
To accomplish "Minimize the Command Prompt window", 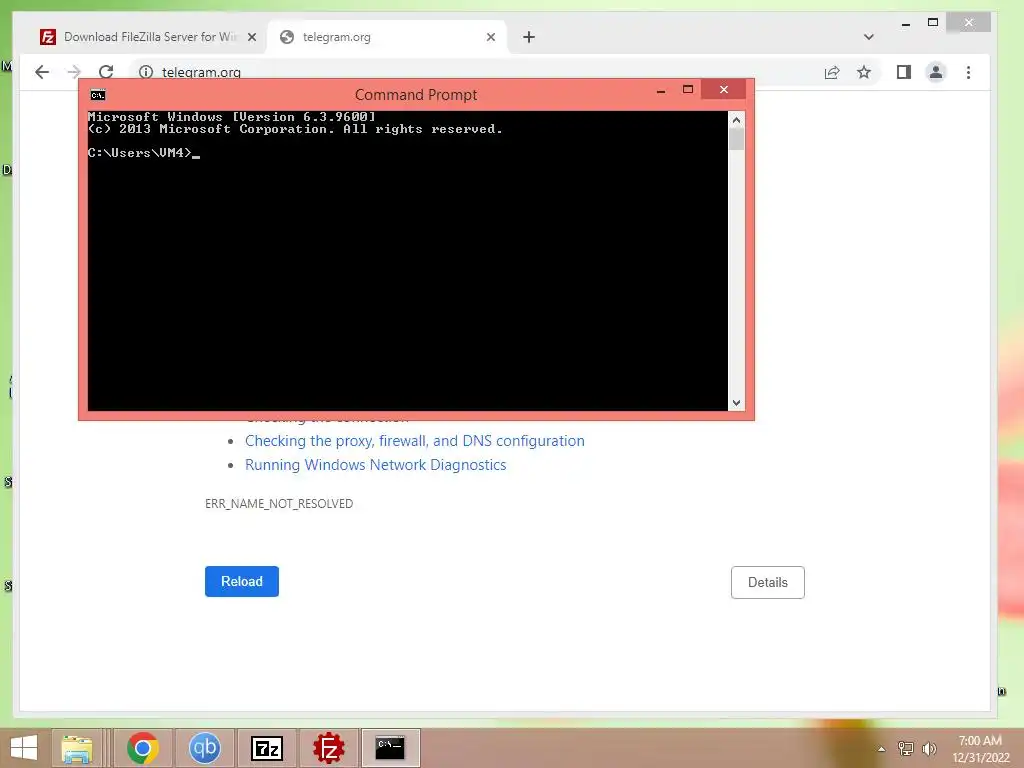I will [661, 90].
